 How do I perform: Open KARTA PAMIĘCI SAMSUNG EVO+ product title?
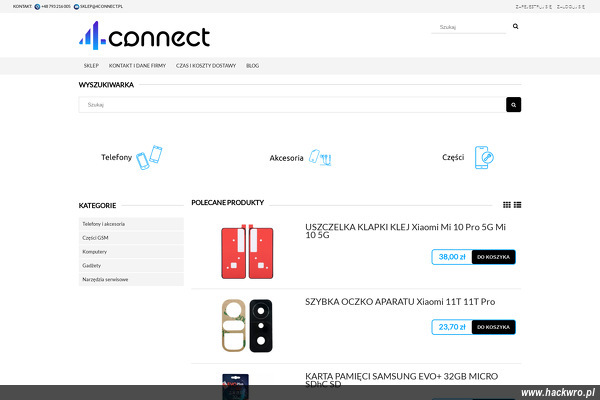tap(401, 380)
